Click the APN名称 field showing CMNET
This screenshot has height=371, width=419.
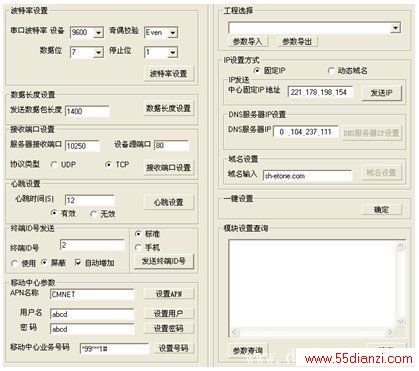92,294
